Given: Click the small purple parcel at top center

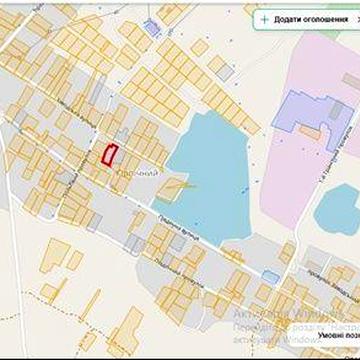Looking at the screenshot, I should click(x=152, y=28).
